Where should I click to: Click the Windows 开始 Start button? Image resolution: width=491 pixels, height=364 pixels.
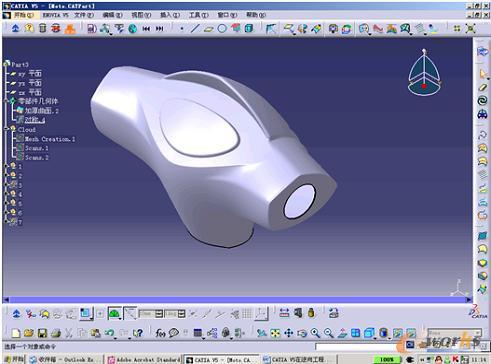(x=13, y=359)
